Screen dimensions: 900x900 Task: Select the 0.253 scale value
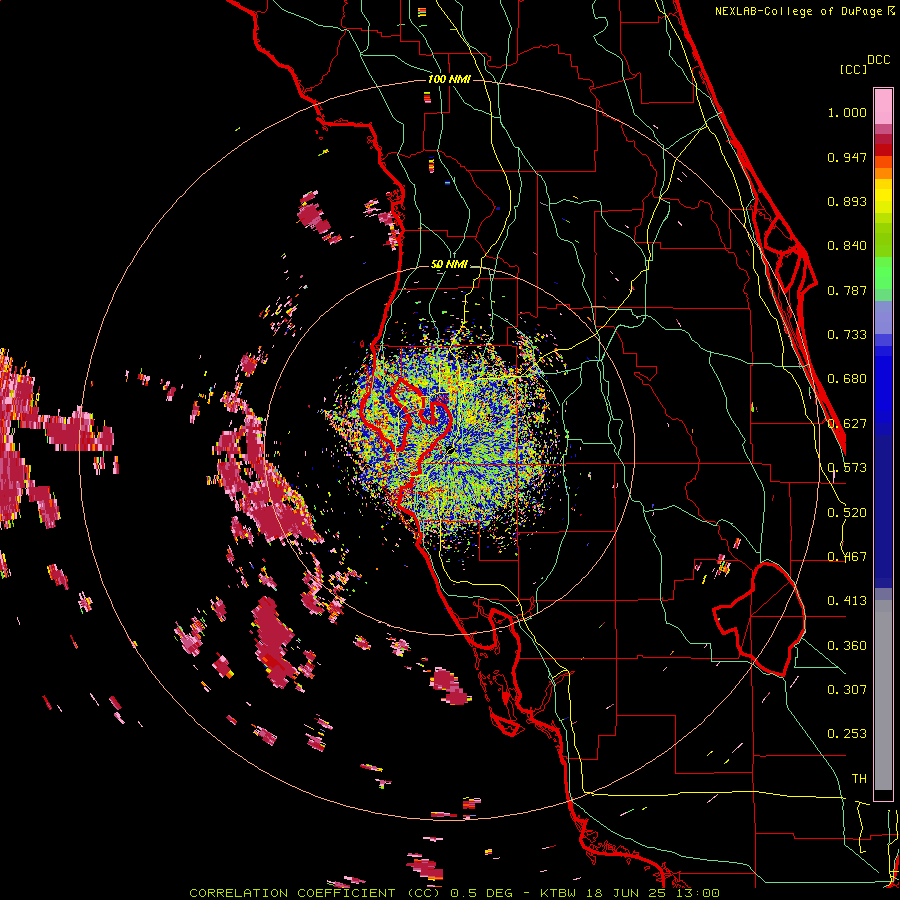(847, 734)
